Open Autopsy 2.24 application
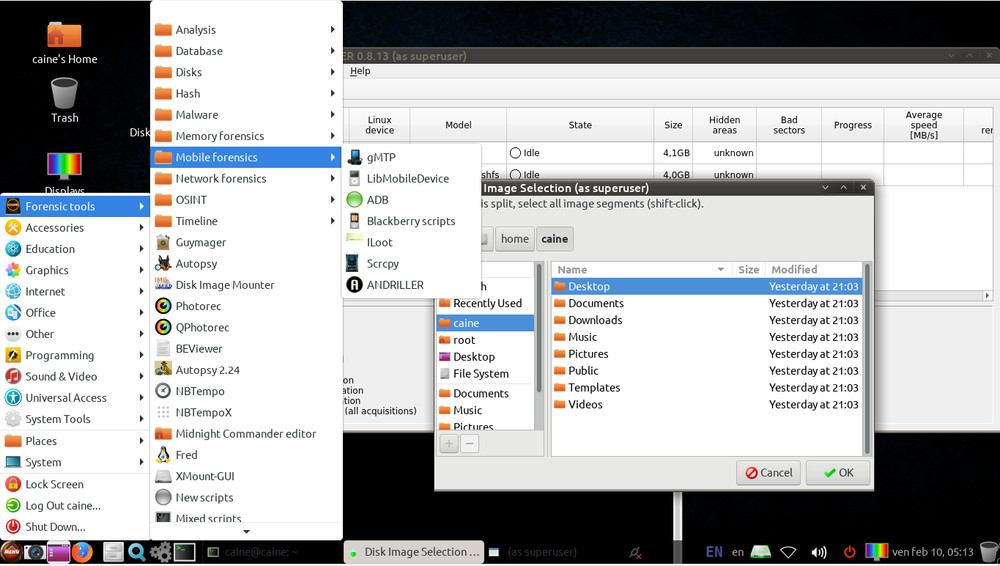Viewport: 1000px width, 566px height. pyautogui.click(x=207, y=370)
